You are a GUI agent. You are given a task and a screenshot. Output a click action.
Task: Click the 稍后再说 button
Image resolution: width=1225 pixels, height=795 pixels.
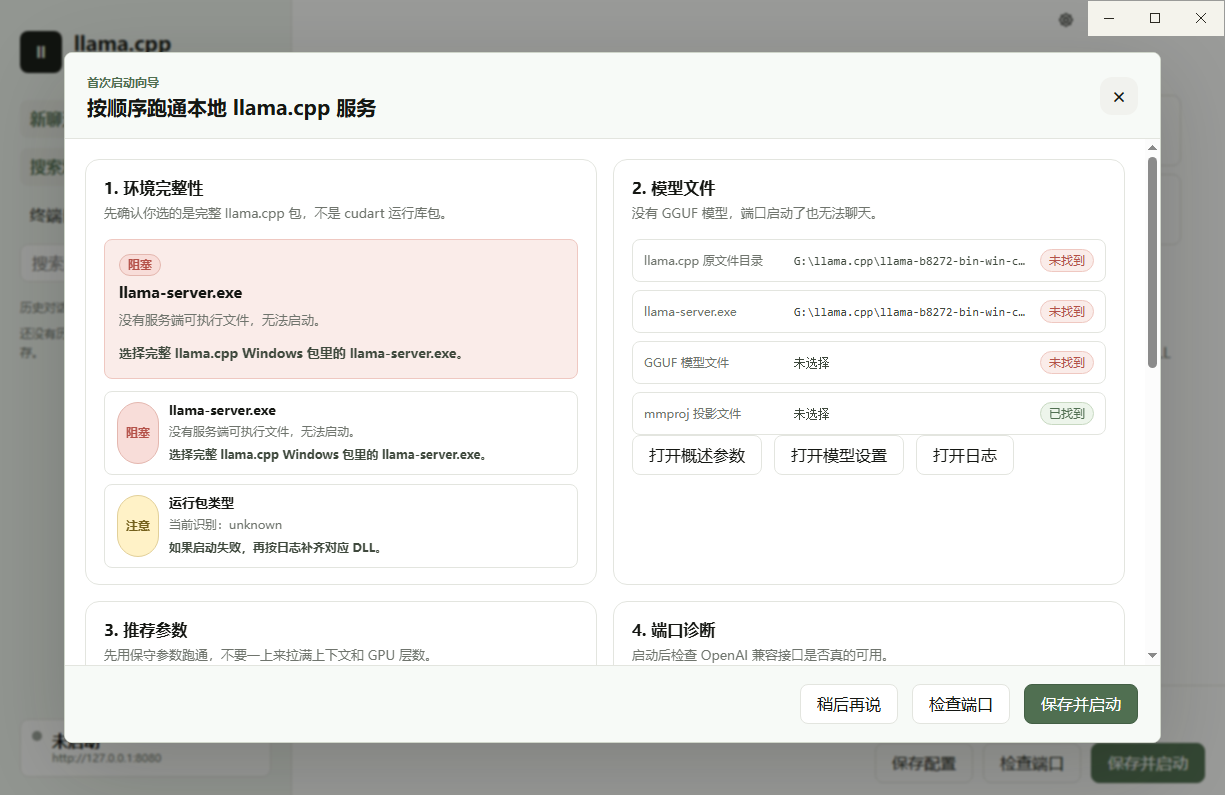pos(848,704)
